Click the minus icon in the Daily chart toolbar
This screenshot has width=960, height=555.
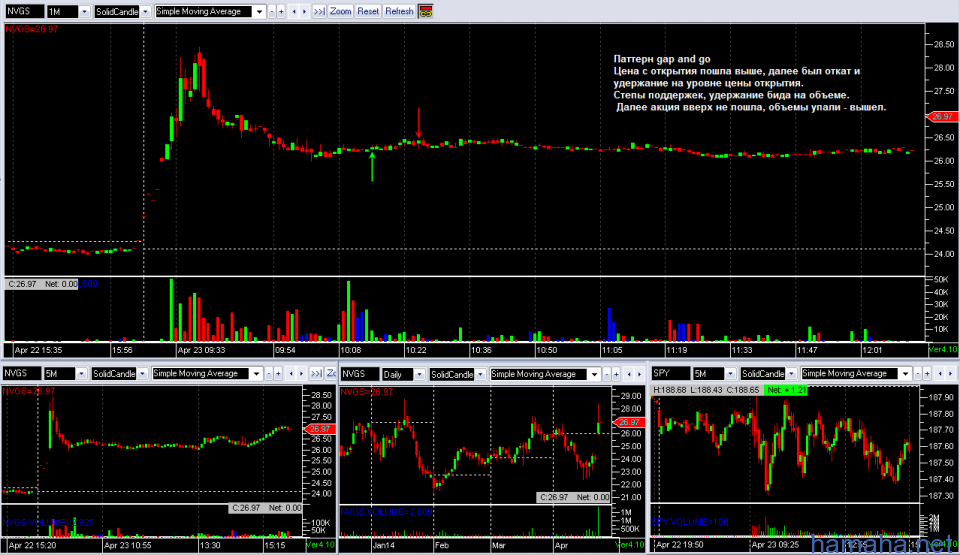click(607, 374)
